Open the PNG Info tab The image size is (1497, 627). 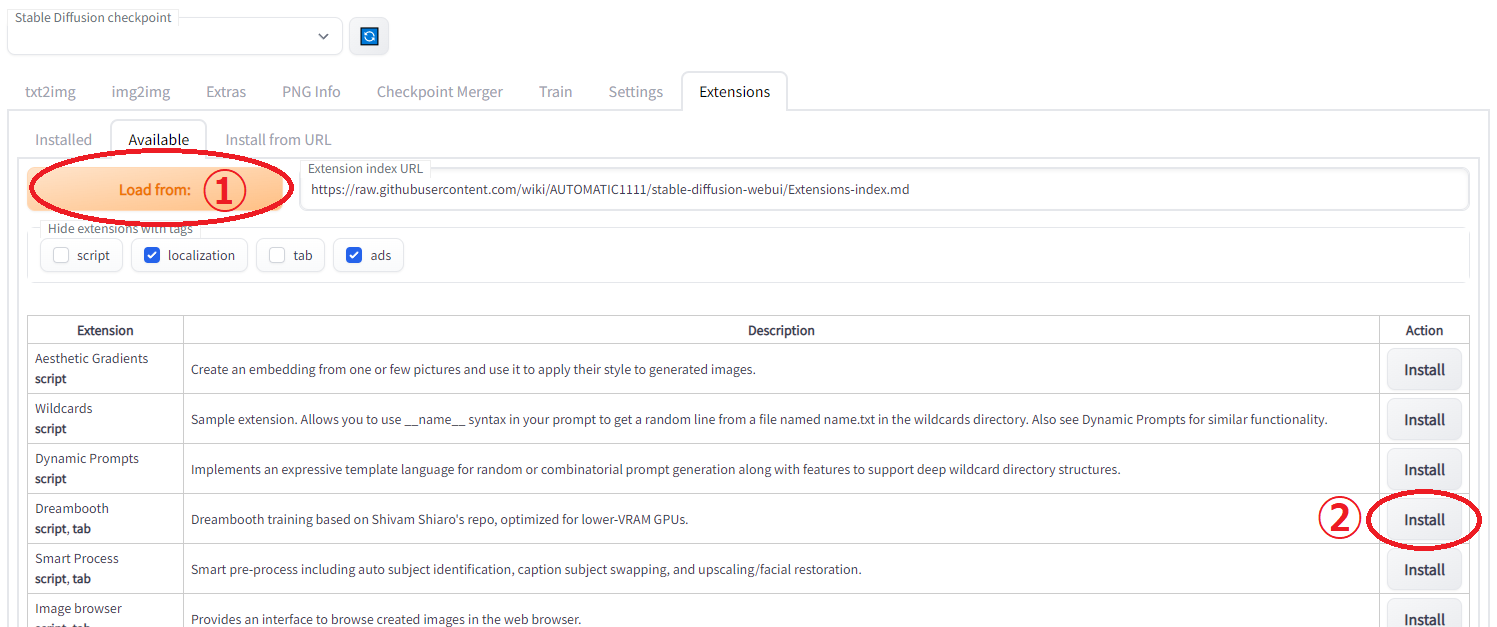[311, 92]
